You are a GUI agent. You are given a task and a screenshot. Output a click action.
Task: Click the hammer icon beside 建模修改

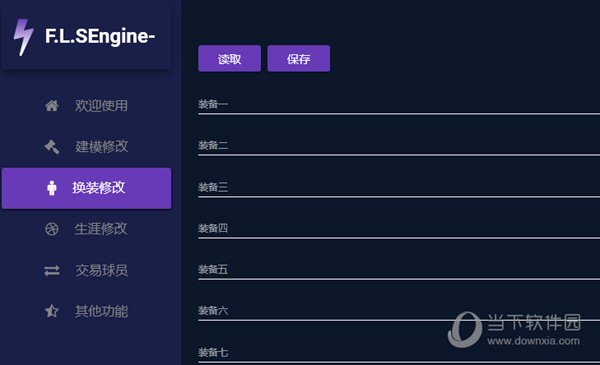tap(52, 147)
